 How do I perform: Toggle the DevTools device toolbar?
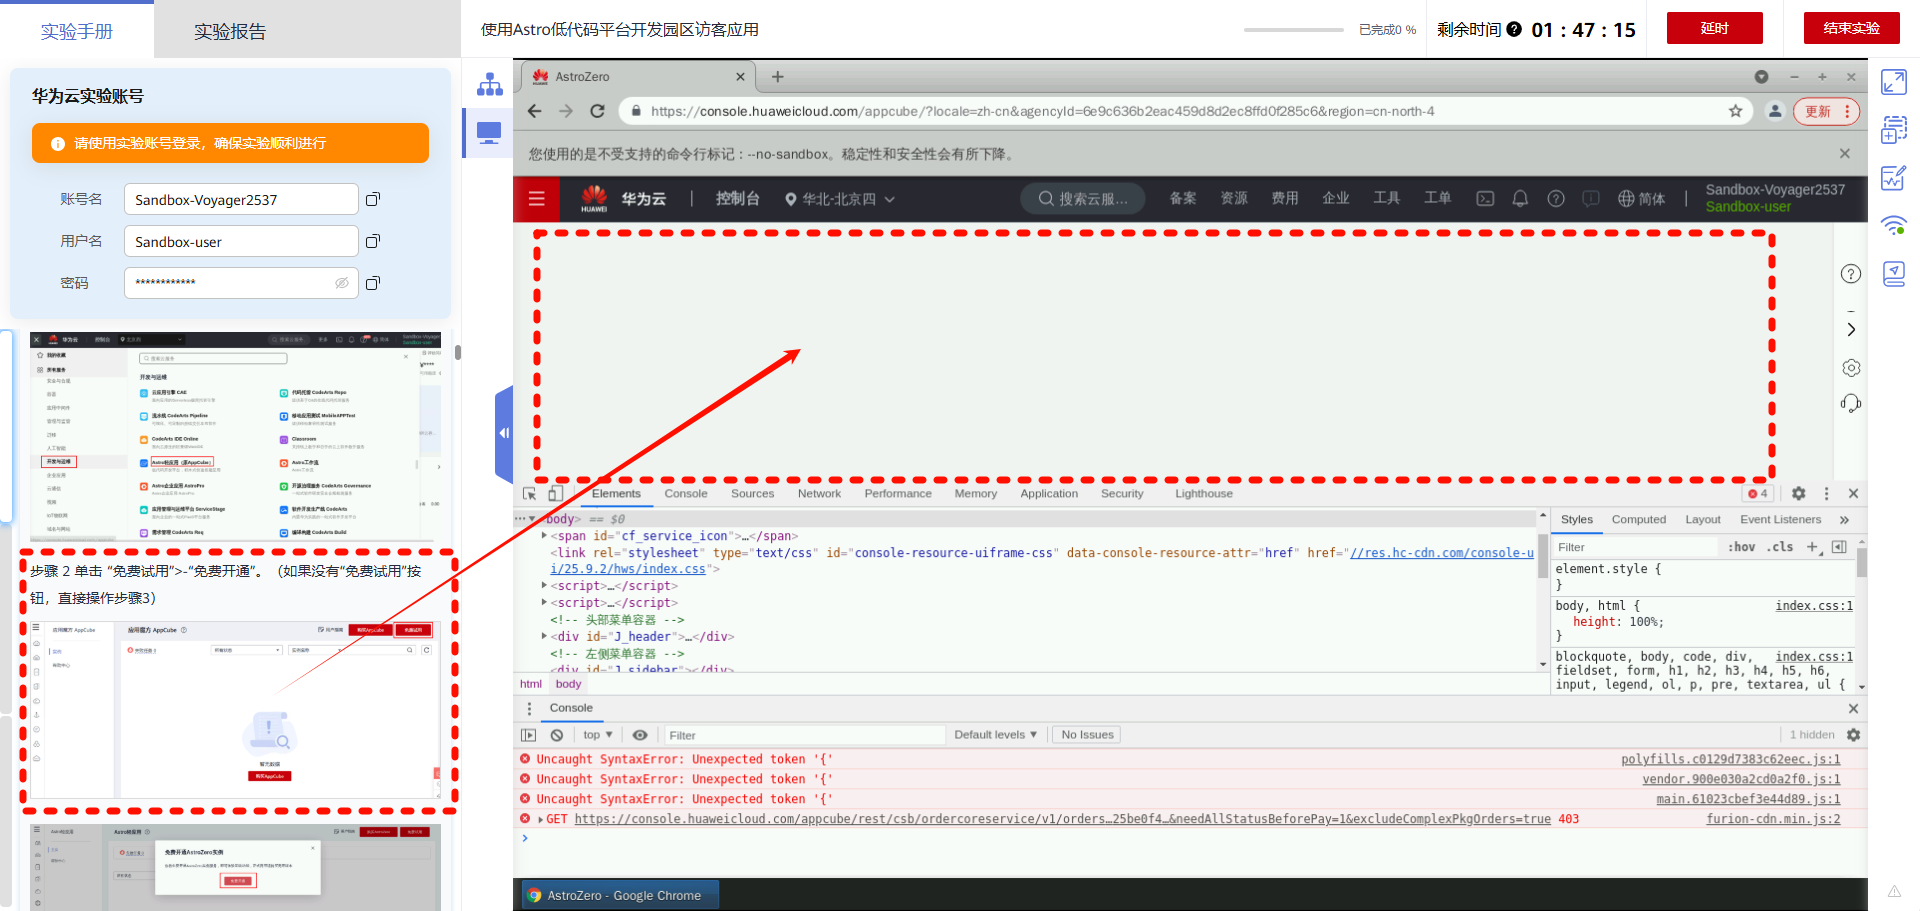555,494
